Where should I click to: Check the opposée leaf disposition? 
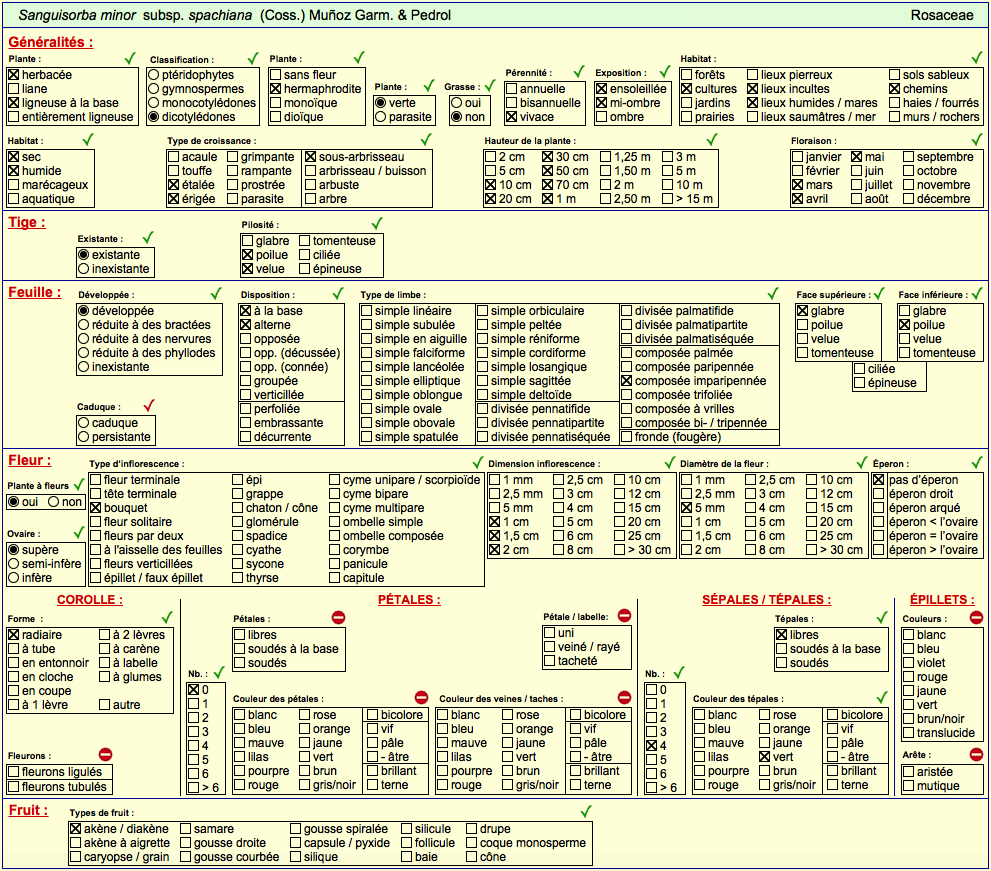pyautogui.click(x=246, y=339)
